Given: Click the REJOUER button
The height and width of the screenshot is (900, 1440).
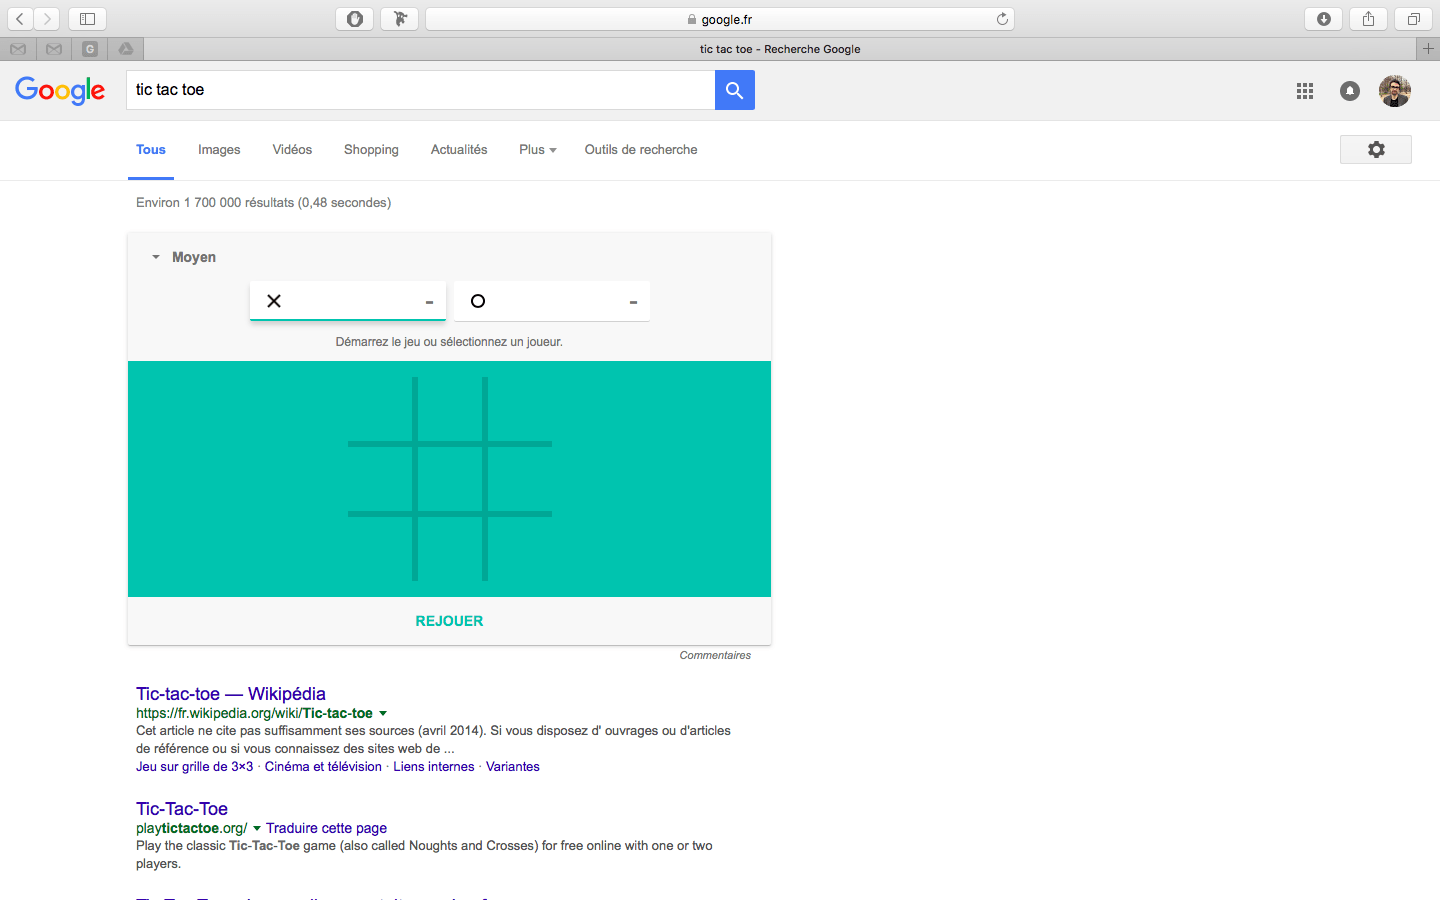Looking at the screenshot, I should (449, 621).
